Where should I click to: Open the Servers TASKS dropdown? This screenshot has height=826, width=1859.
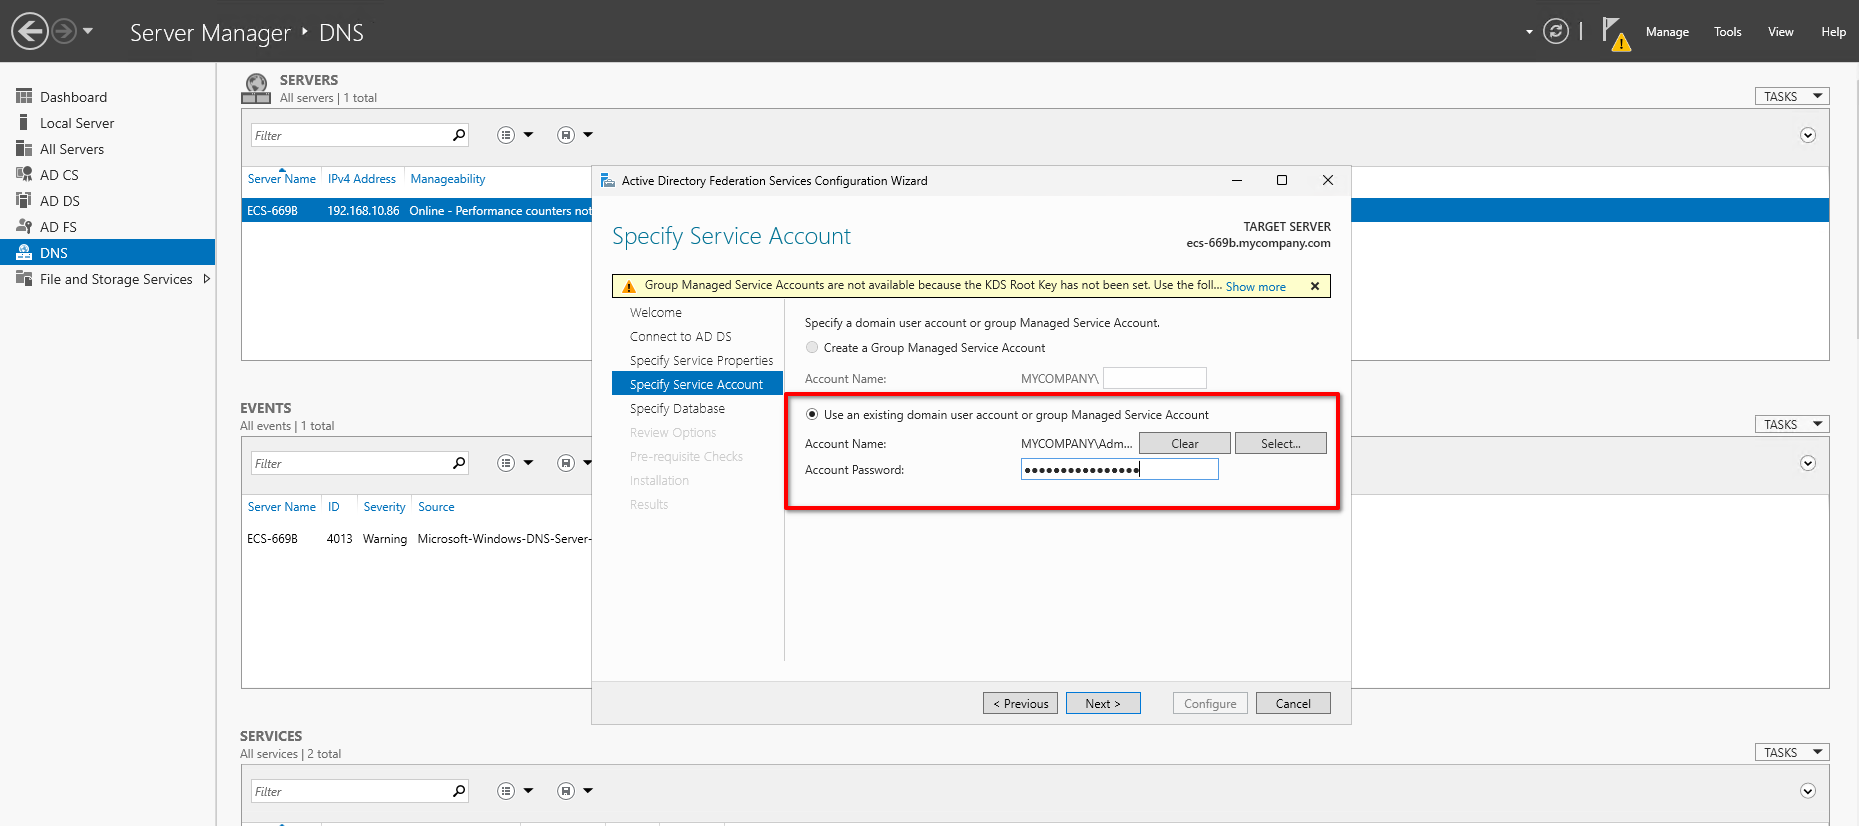(1791, 97)
